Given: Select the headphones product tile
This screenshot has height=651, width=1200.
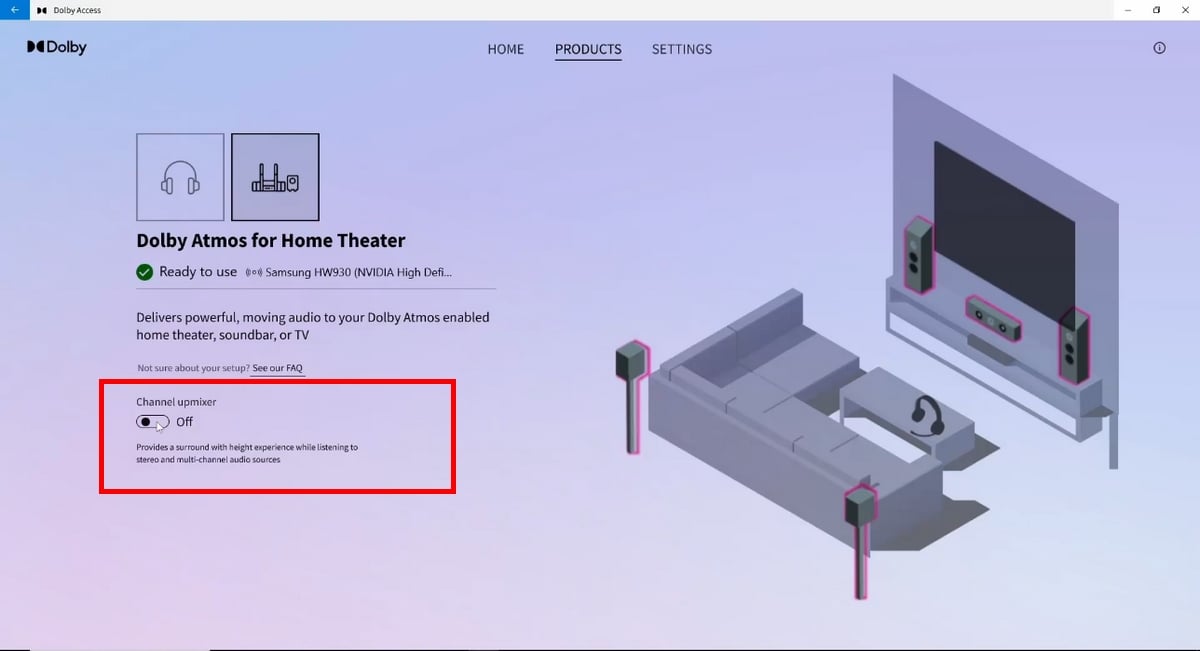Looking at the screenshot, I should (180, 177).
